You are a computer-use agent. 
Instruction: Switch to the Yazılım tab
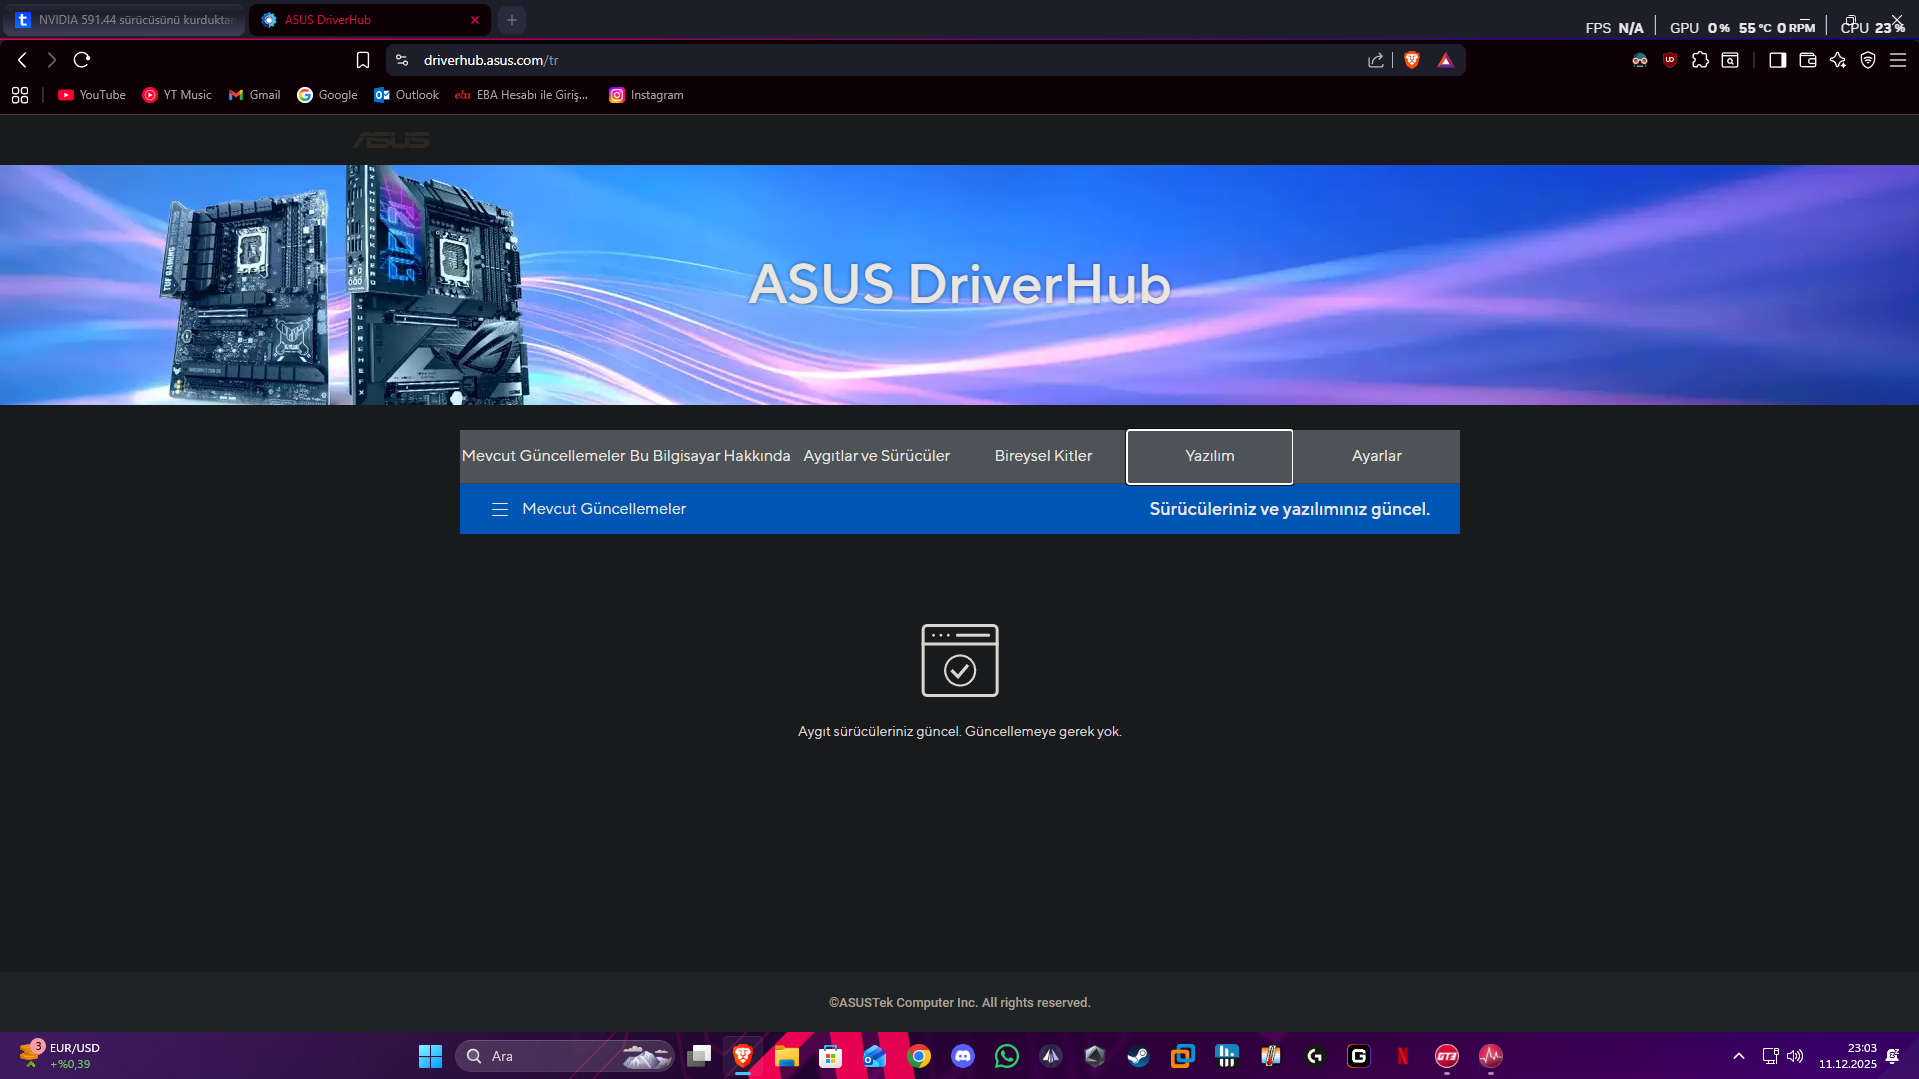(x=1210, y=456)
